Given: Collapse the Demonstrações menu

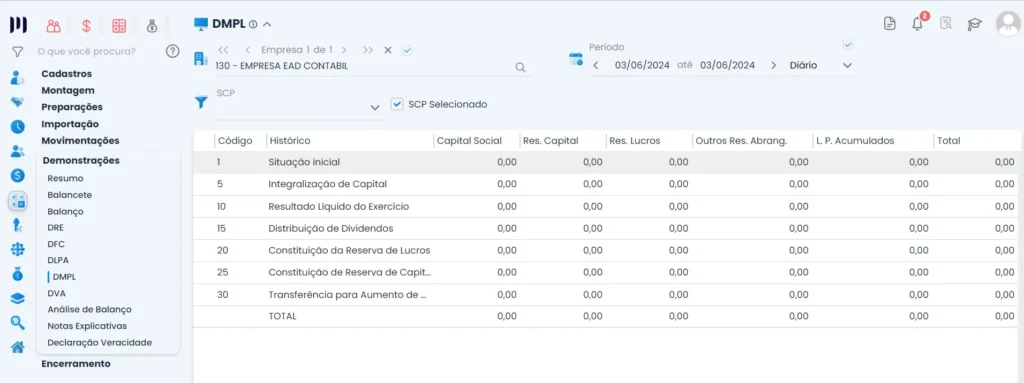Looking at the screenshot, I should (81, 160).
